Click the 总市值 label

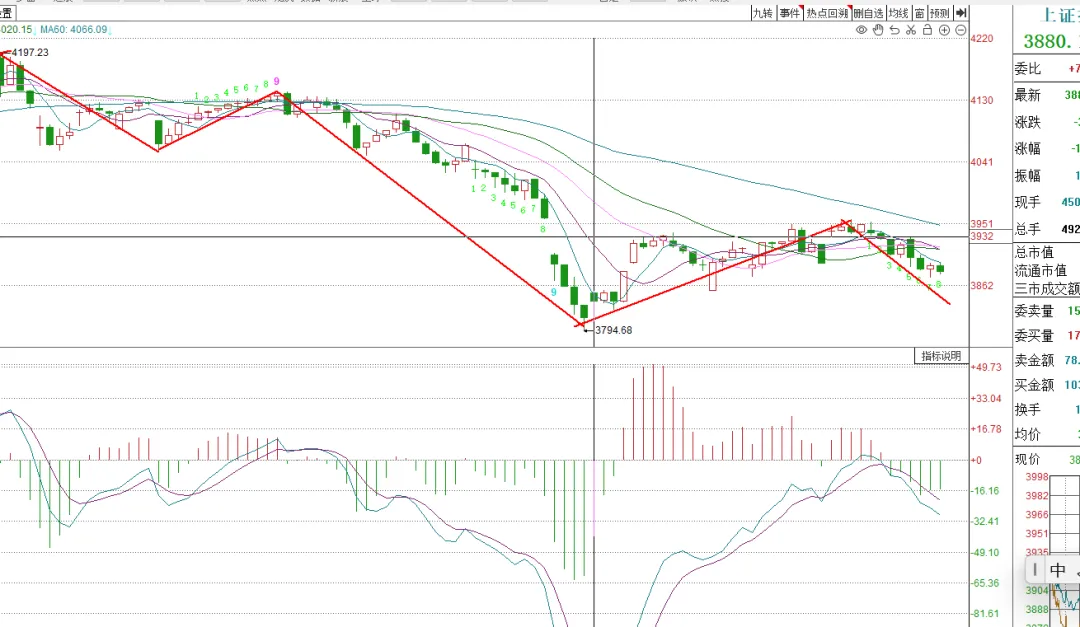click(x=1035, y=252)
